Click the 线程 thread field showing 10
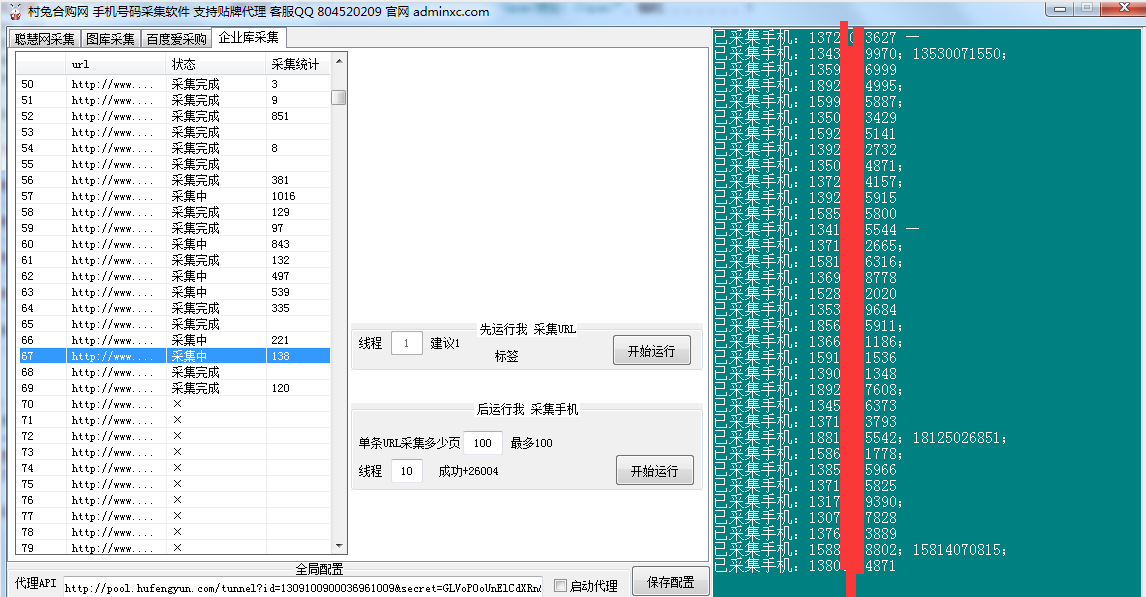The height and width of the screenshot is (597, 1146). 406,471
